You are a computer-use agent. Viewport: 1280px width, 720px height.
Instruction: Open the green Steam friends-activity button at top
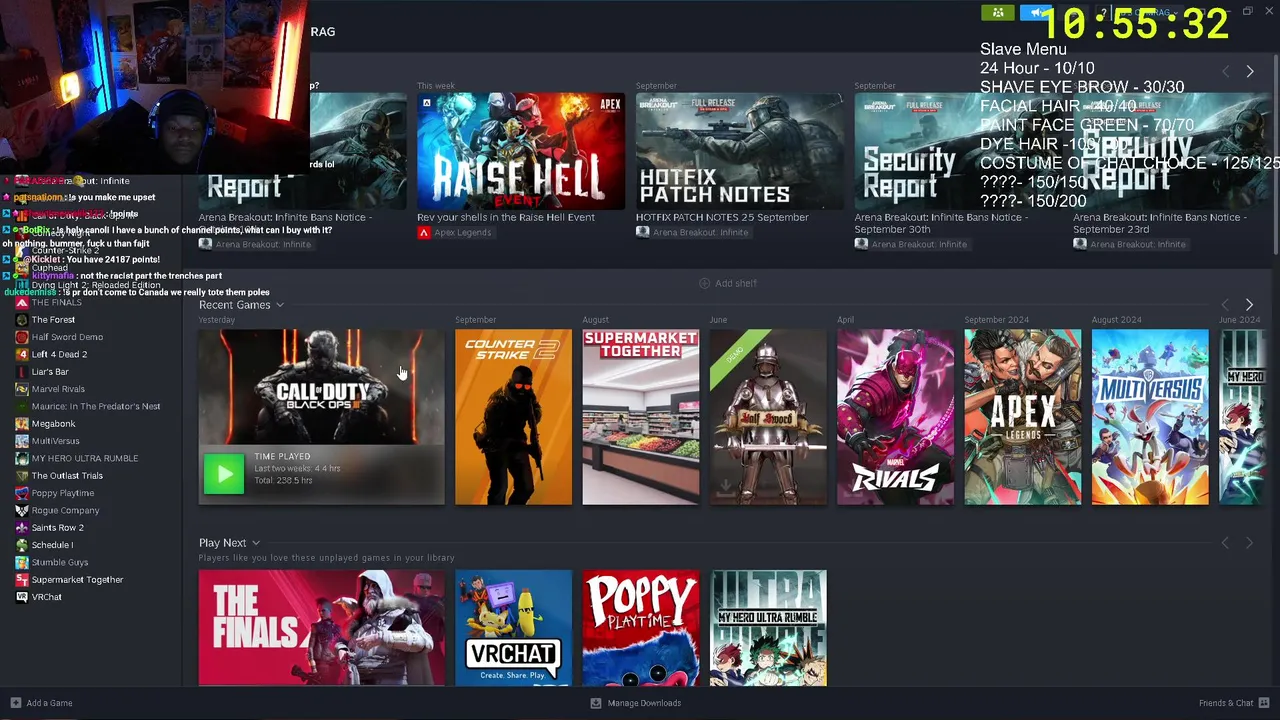pyautogui.click(x=998, y=12)
